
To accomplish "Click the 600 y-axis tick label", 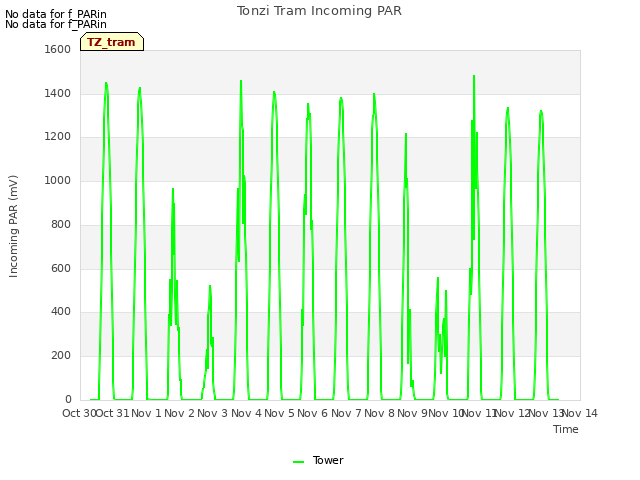I will tap(61, 269).
